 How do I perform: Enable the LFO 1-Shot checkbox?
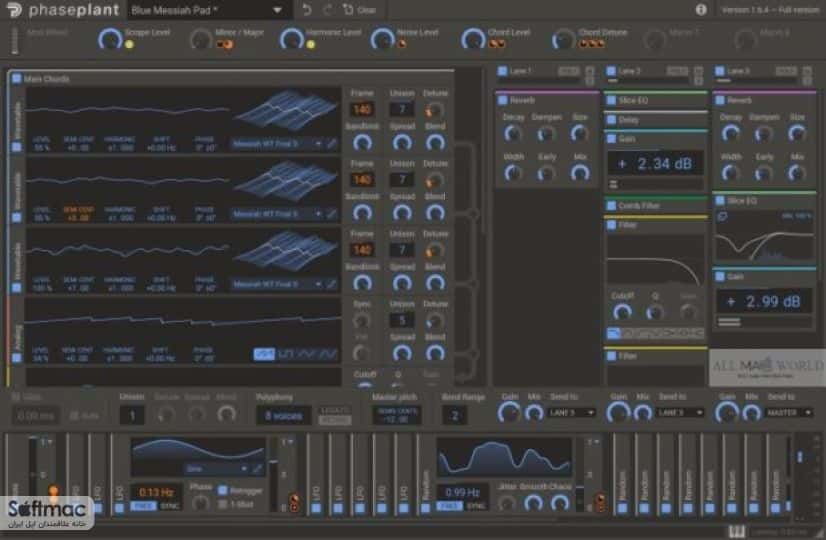223,504
